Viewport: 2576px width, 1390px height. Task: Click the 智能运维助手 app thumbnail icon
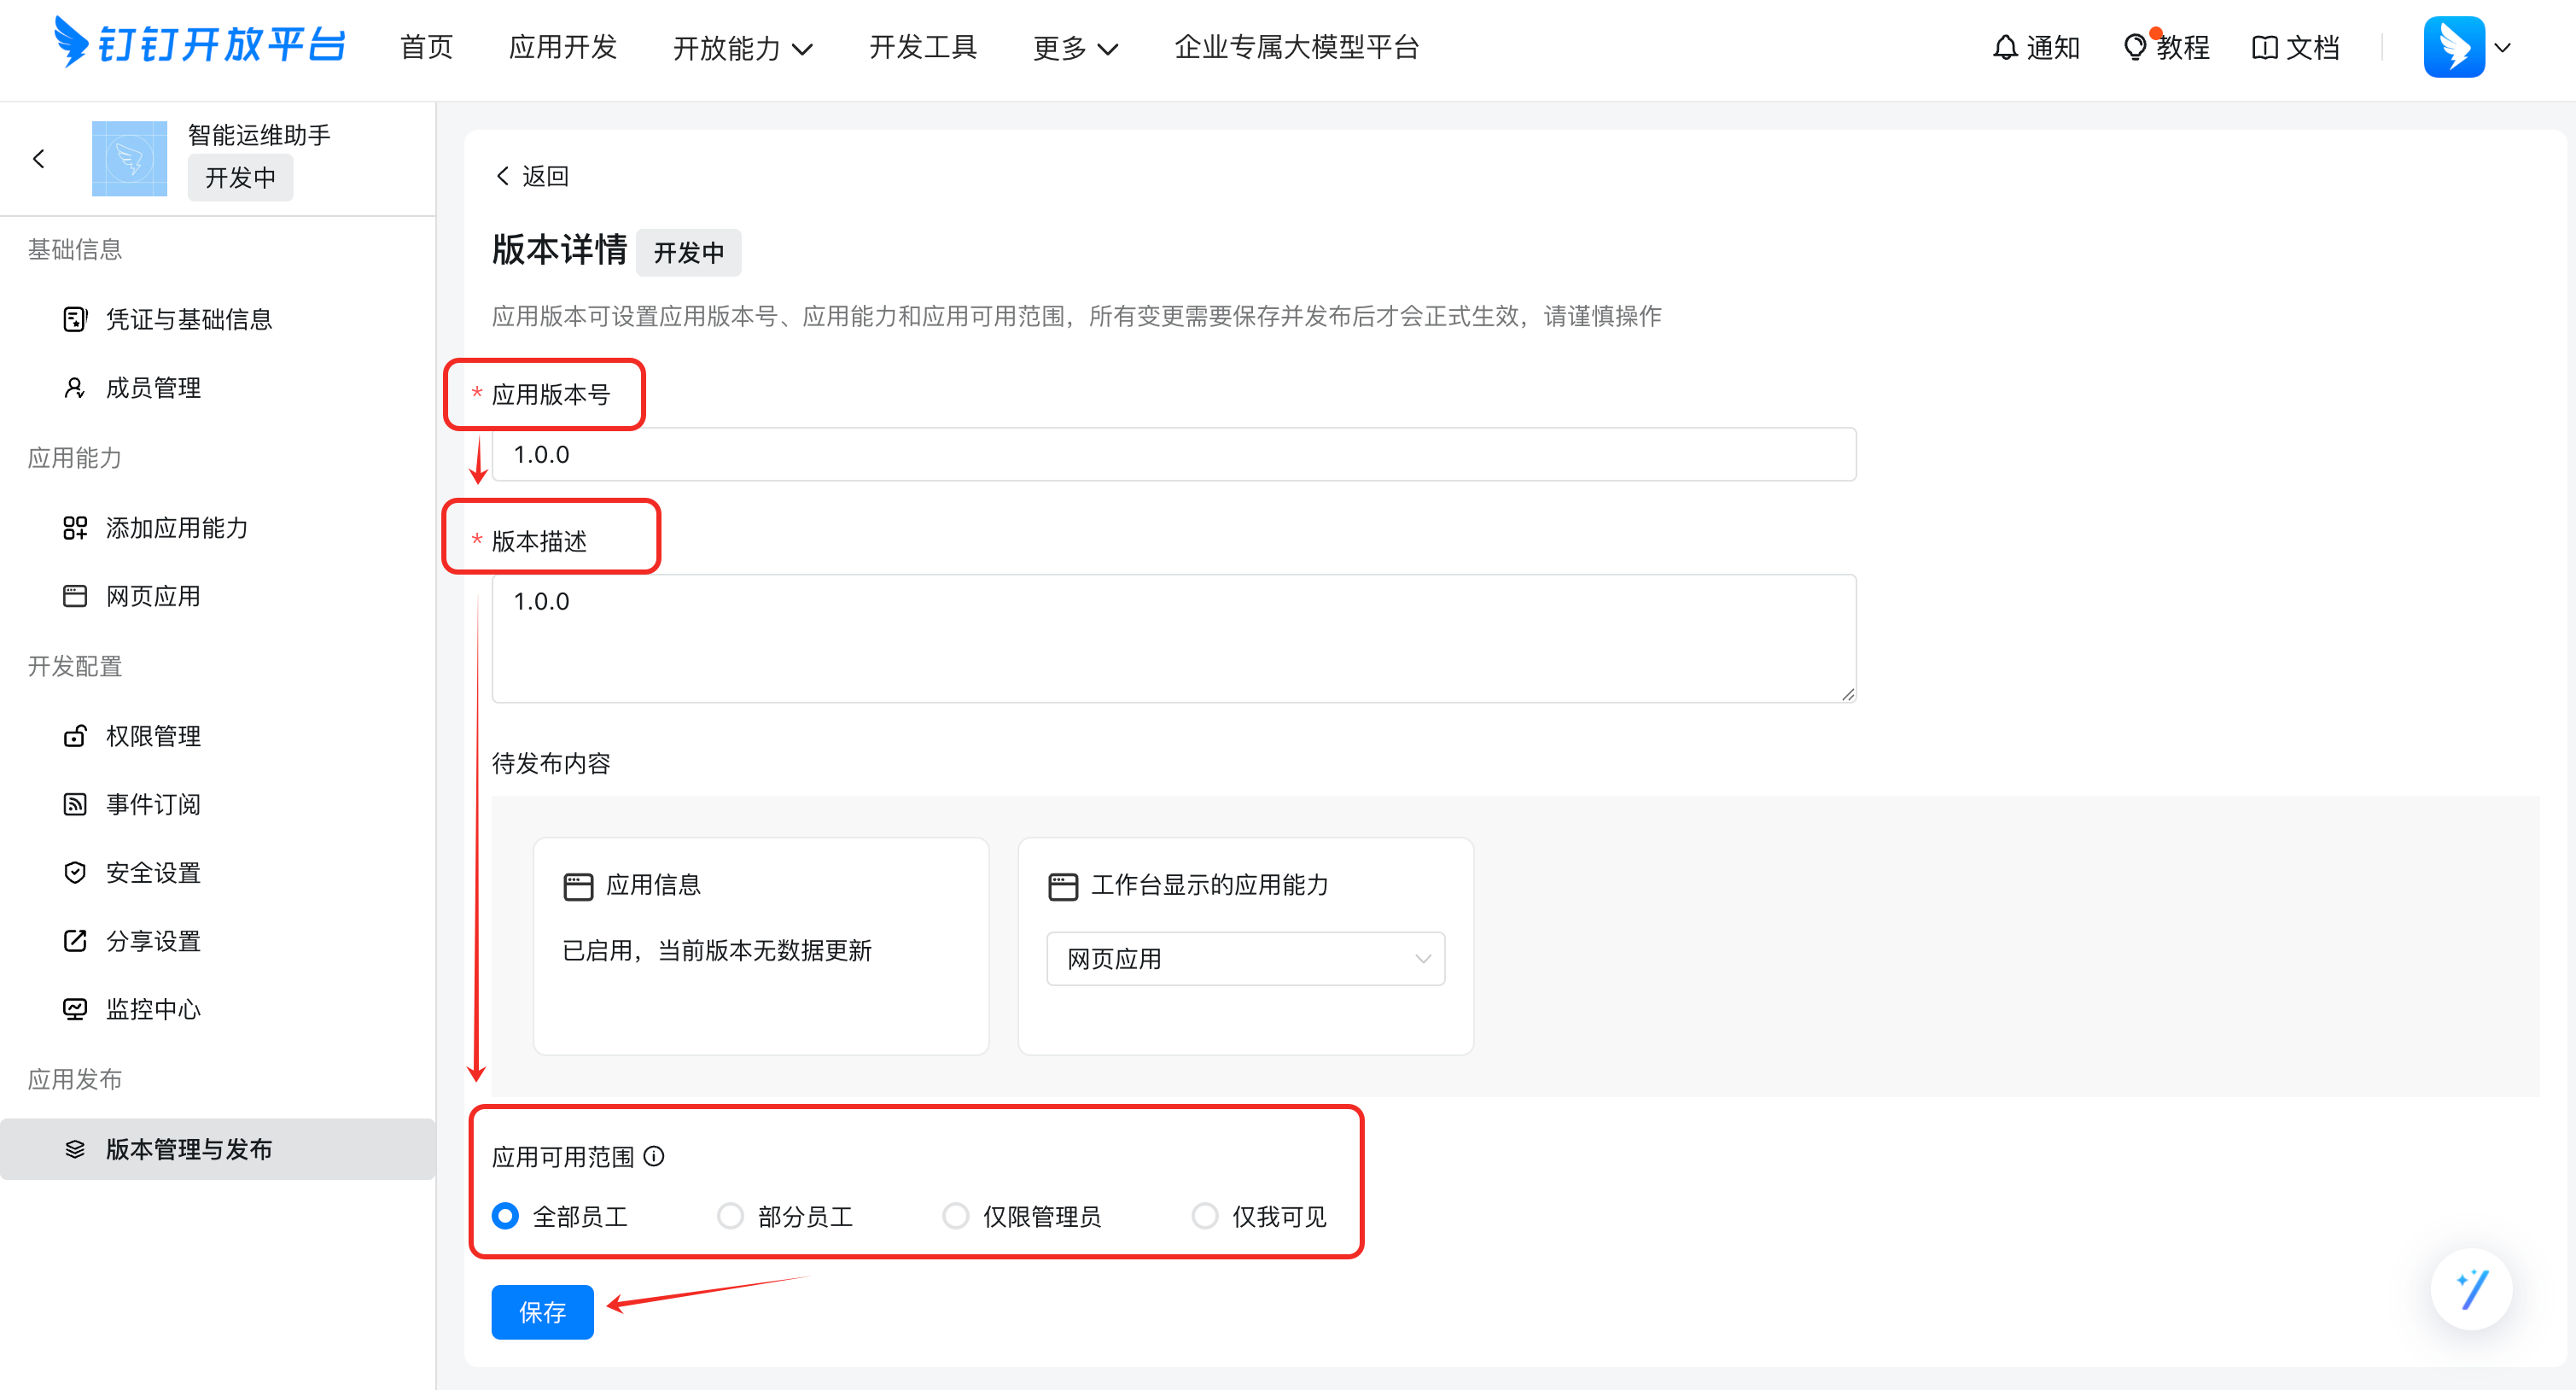click(x=129, y=158)
